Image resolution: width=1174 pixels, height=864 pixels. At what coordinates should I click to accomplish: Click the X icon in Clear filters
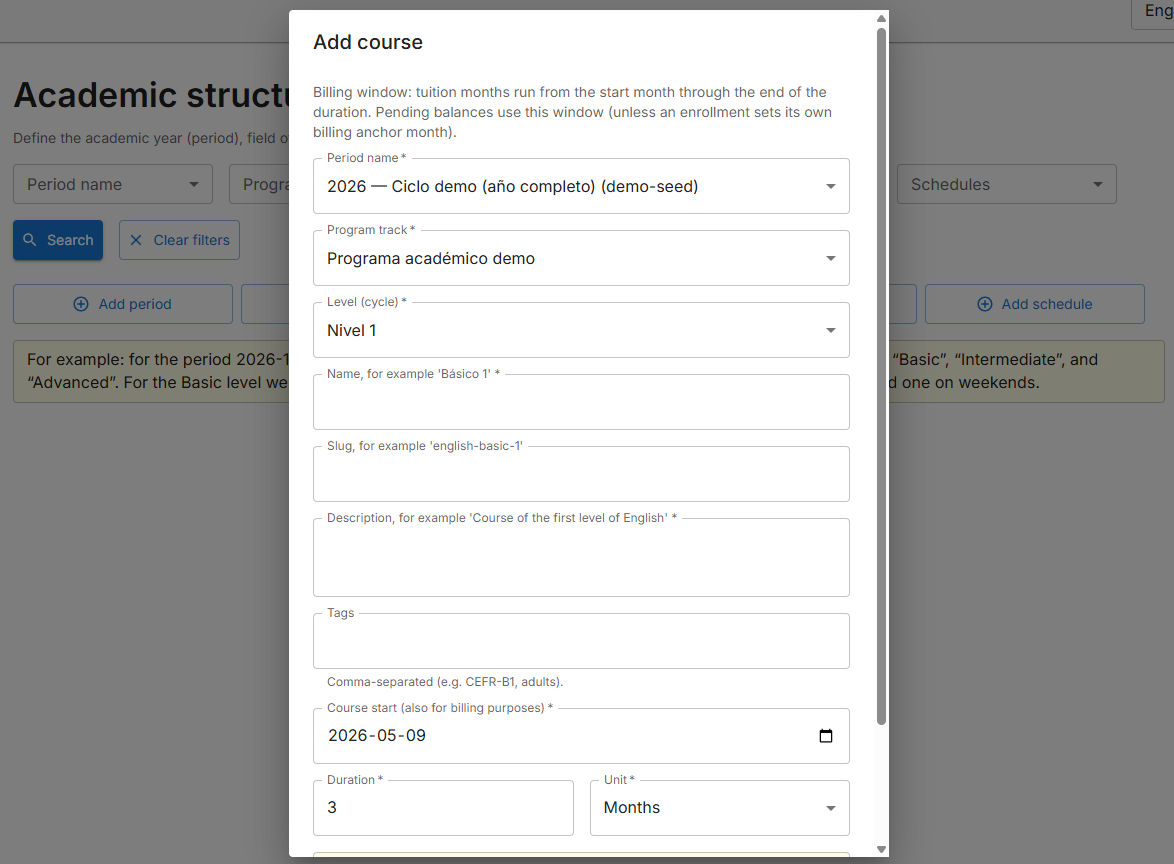[136, 240]
